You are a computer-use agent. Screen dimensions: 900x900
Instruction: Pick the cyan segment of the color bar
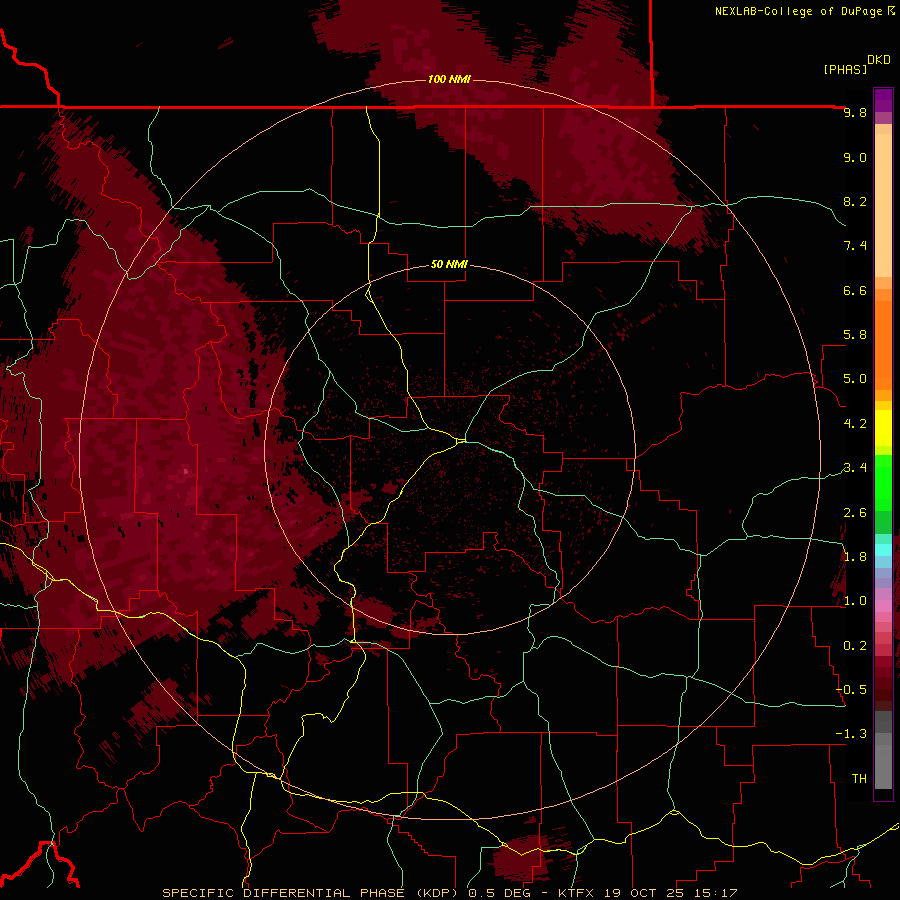click(883, 549)
